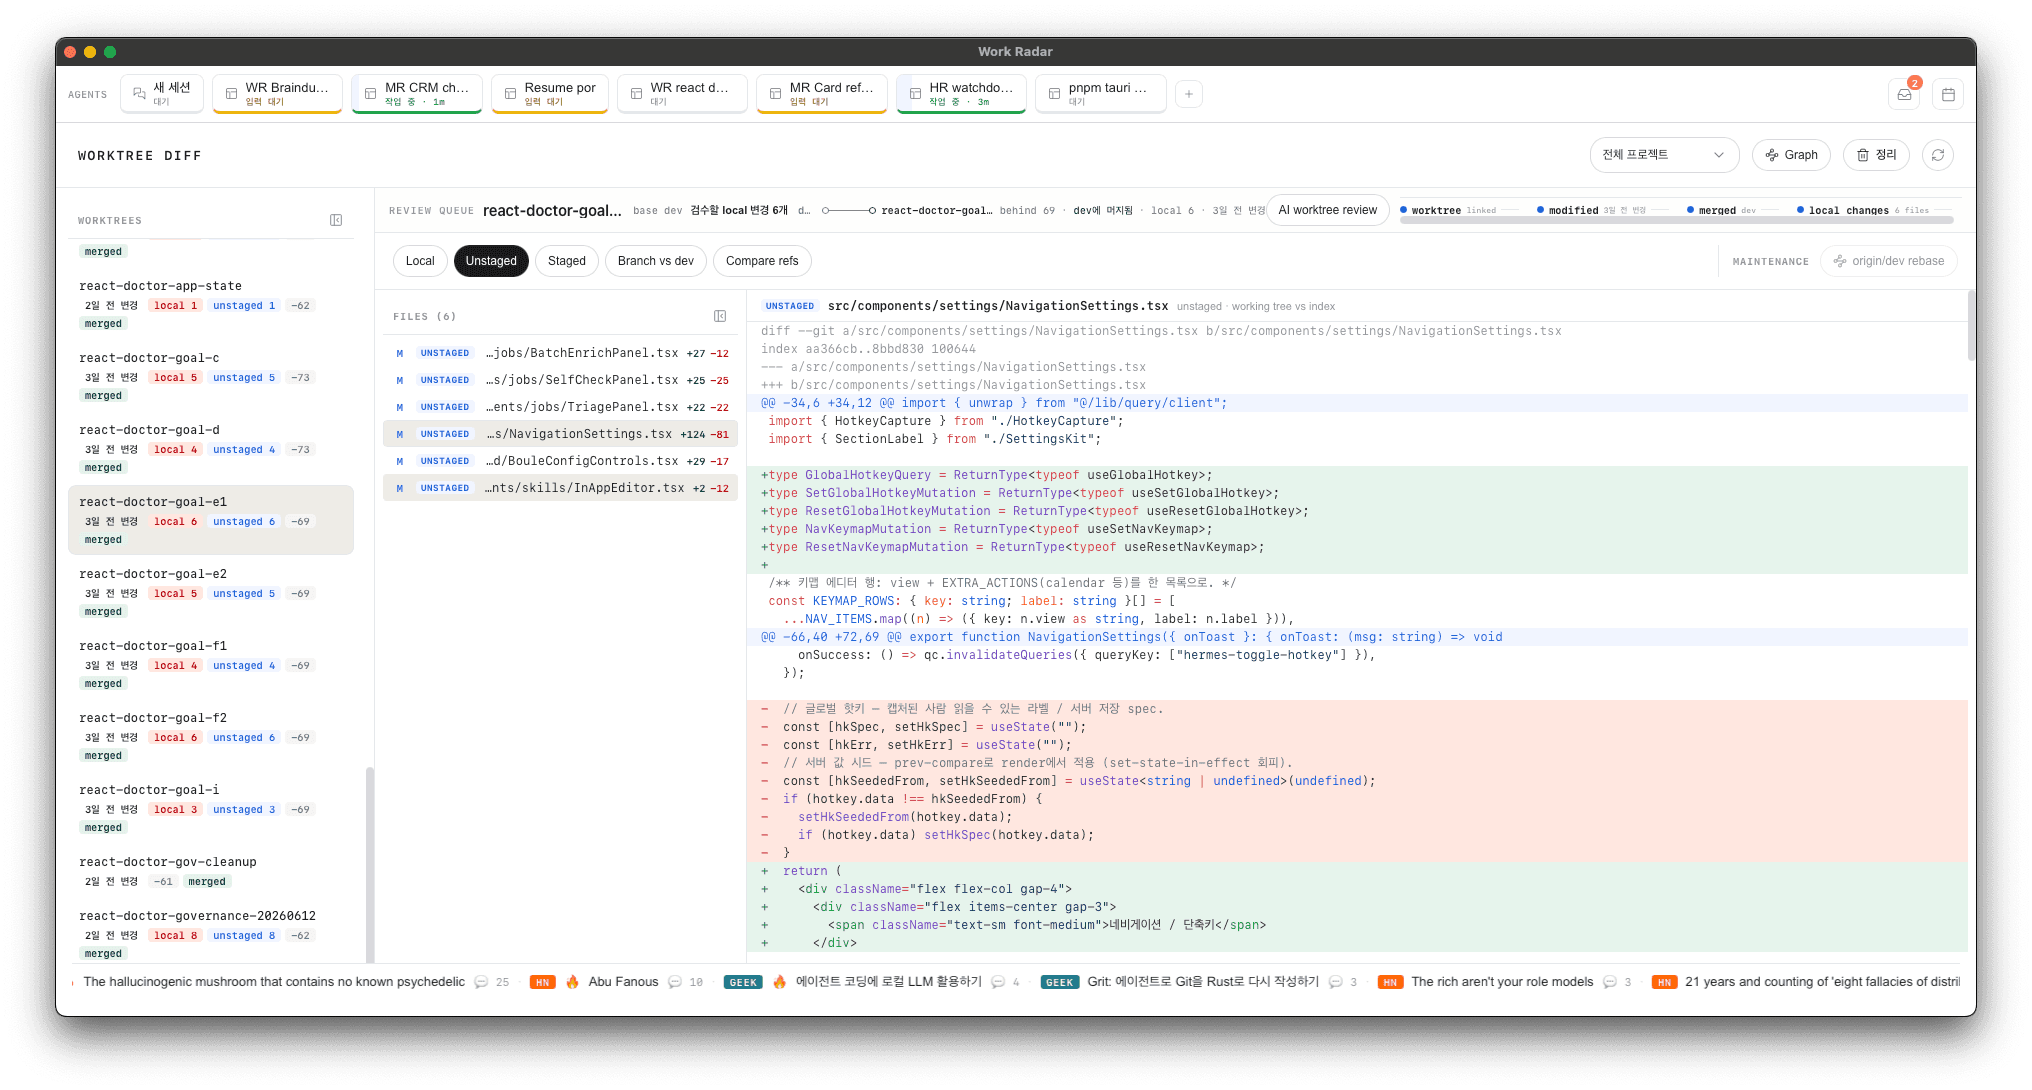The height and width of the screenshot is (1090, 2032).
Task: Select react-doctor-goal-c worktree
Action: coord(211,376)
